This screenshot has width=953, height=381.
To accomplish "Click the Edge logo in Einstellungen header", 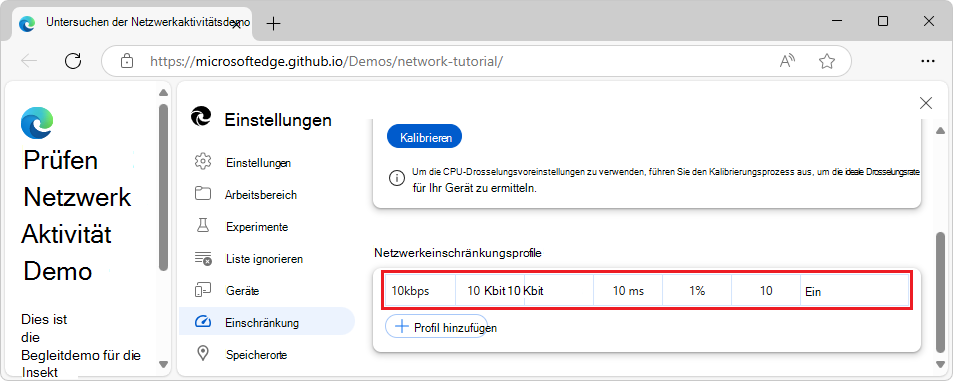I will (201, 117).
